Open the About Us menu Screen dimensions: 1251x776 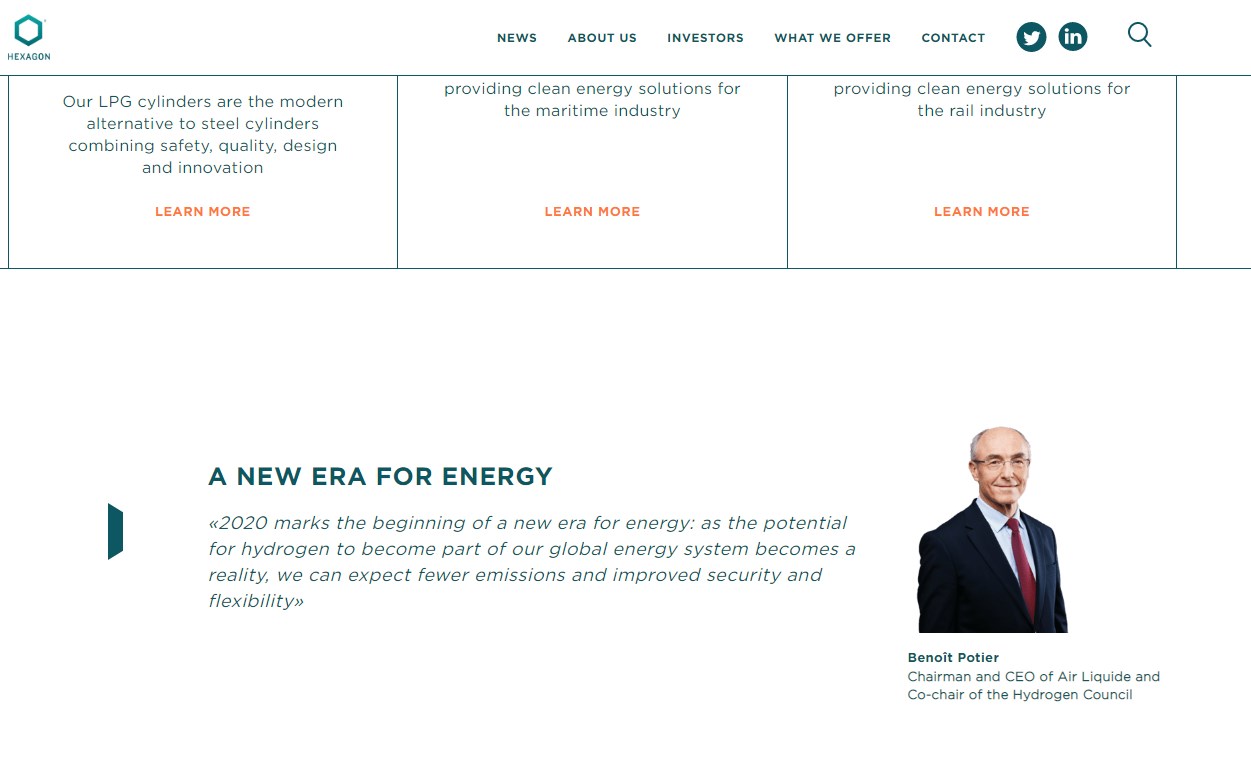[602, 38]
